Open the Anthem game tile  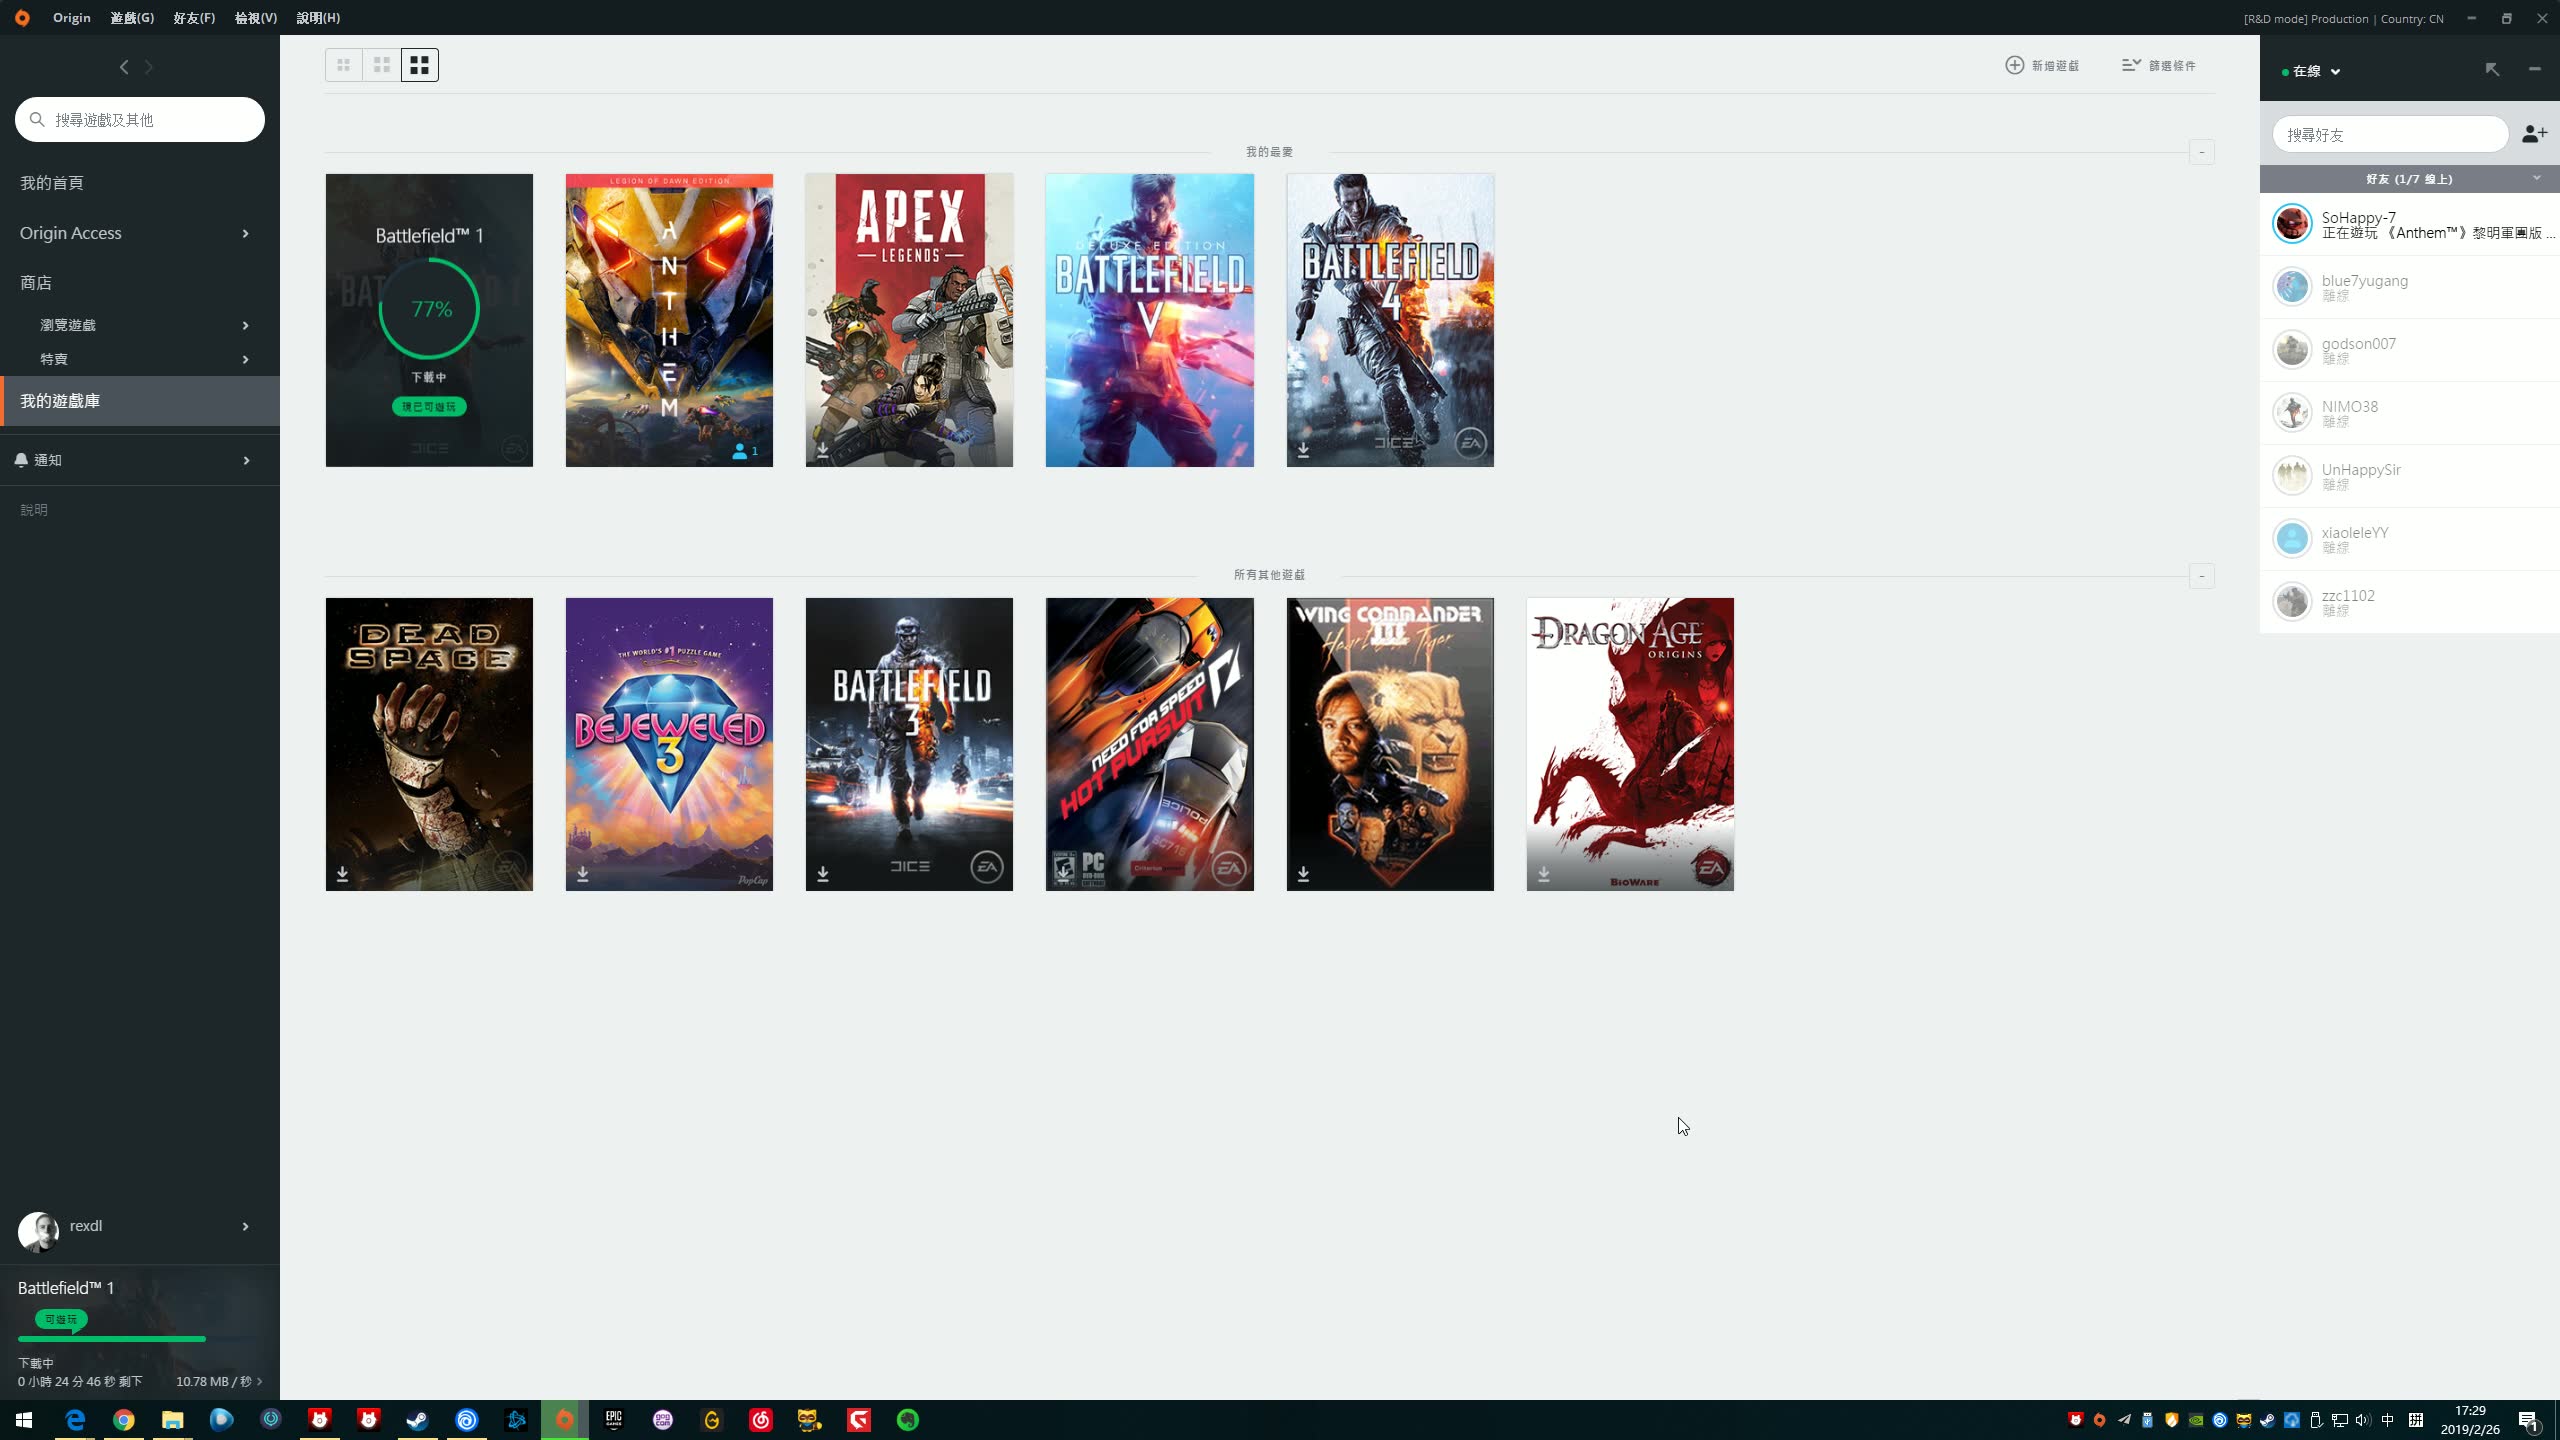tap(669, 320)
